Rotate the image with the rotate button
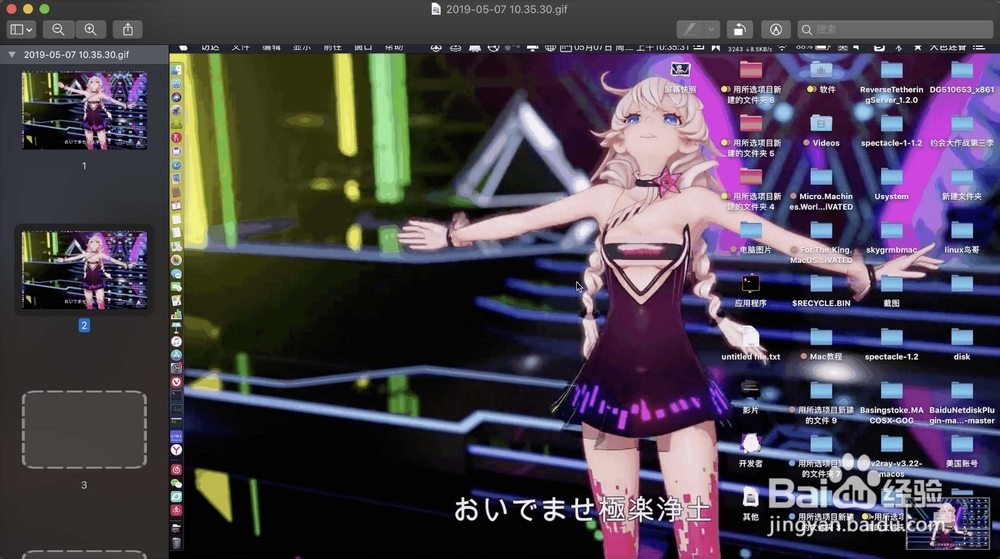The image size is (1000, 559). (739, 29)
